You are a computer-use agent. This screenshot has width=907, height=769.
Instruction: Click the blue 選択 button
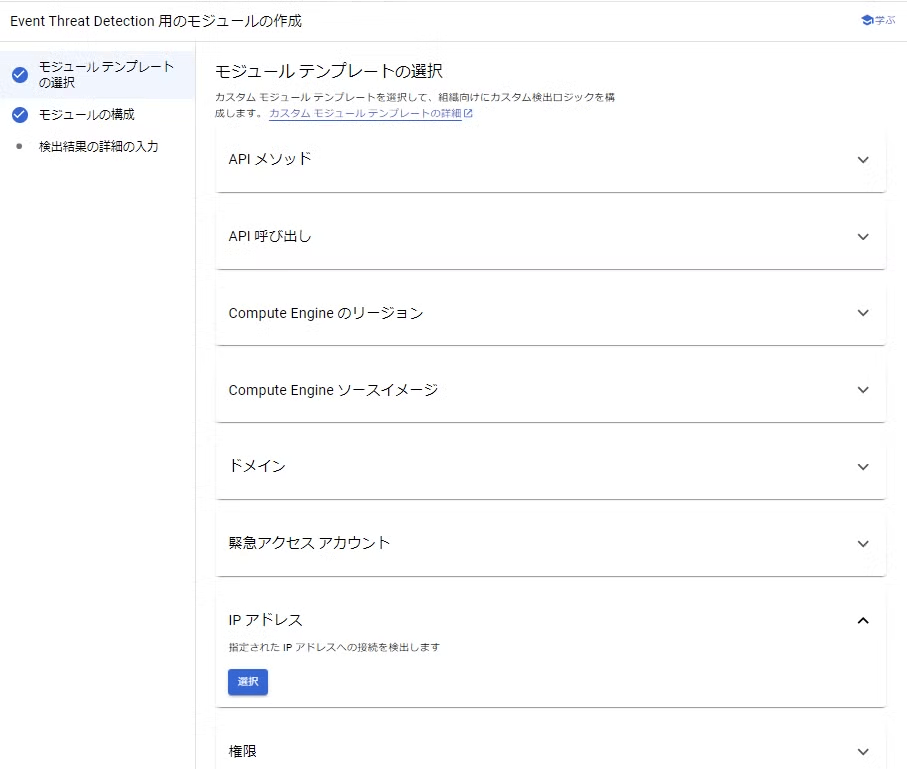click(x=248, y=682)
